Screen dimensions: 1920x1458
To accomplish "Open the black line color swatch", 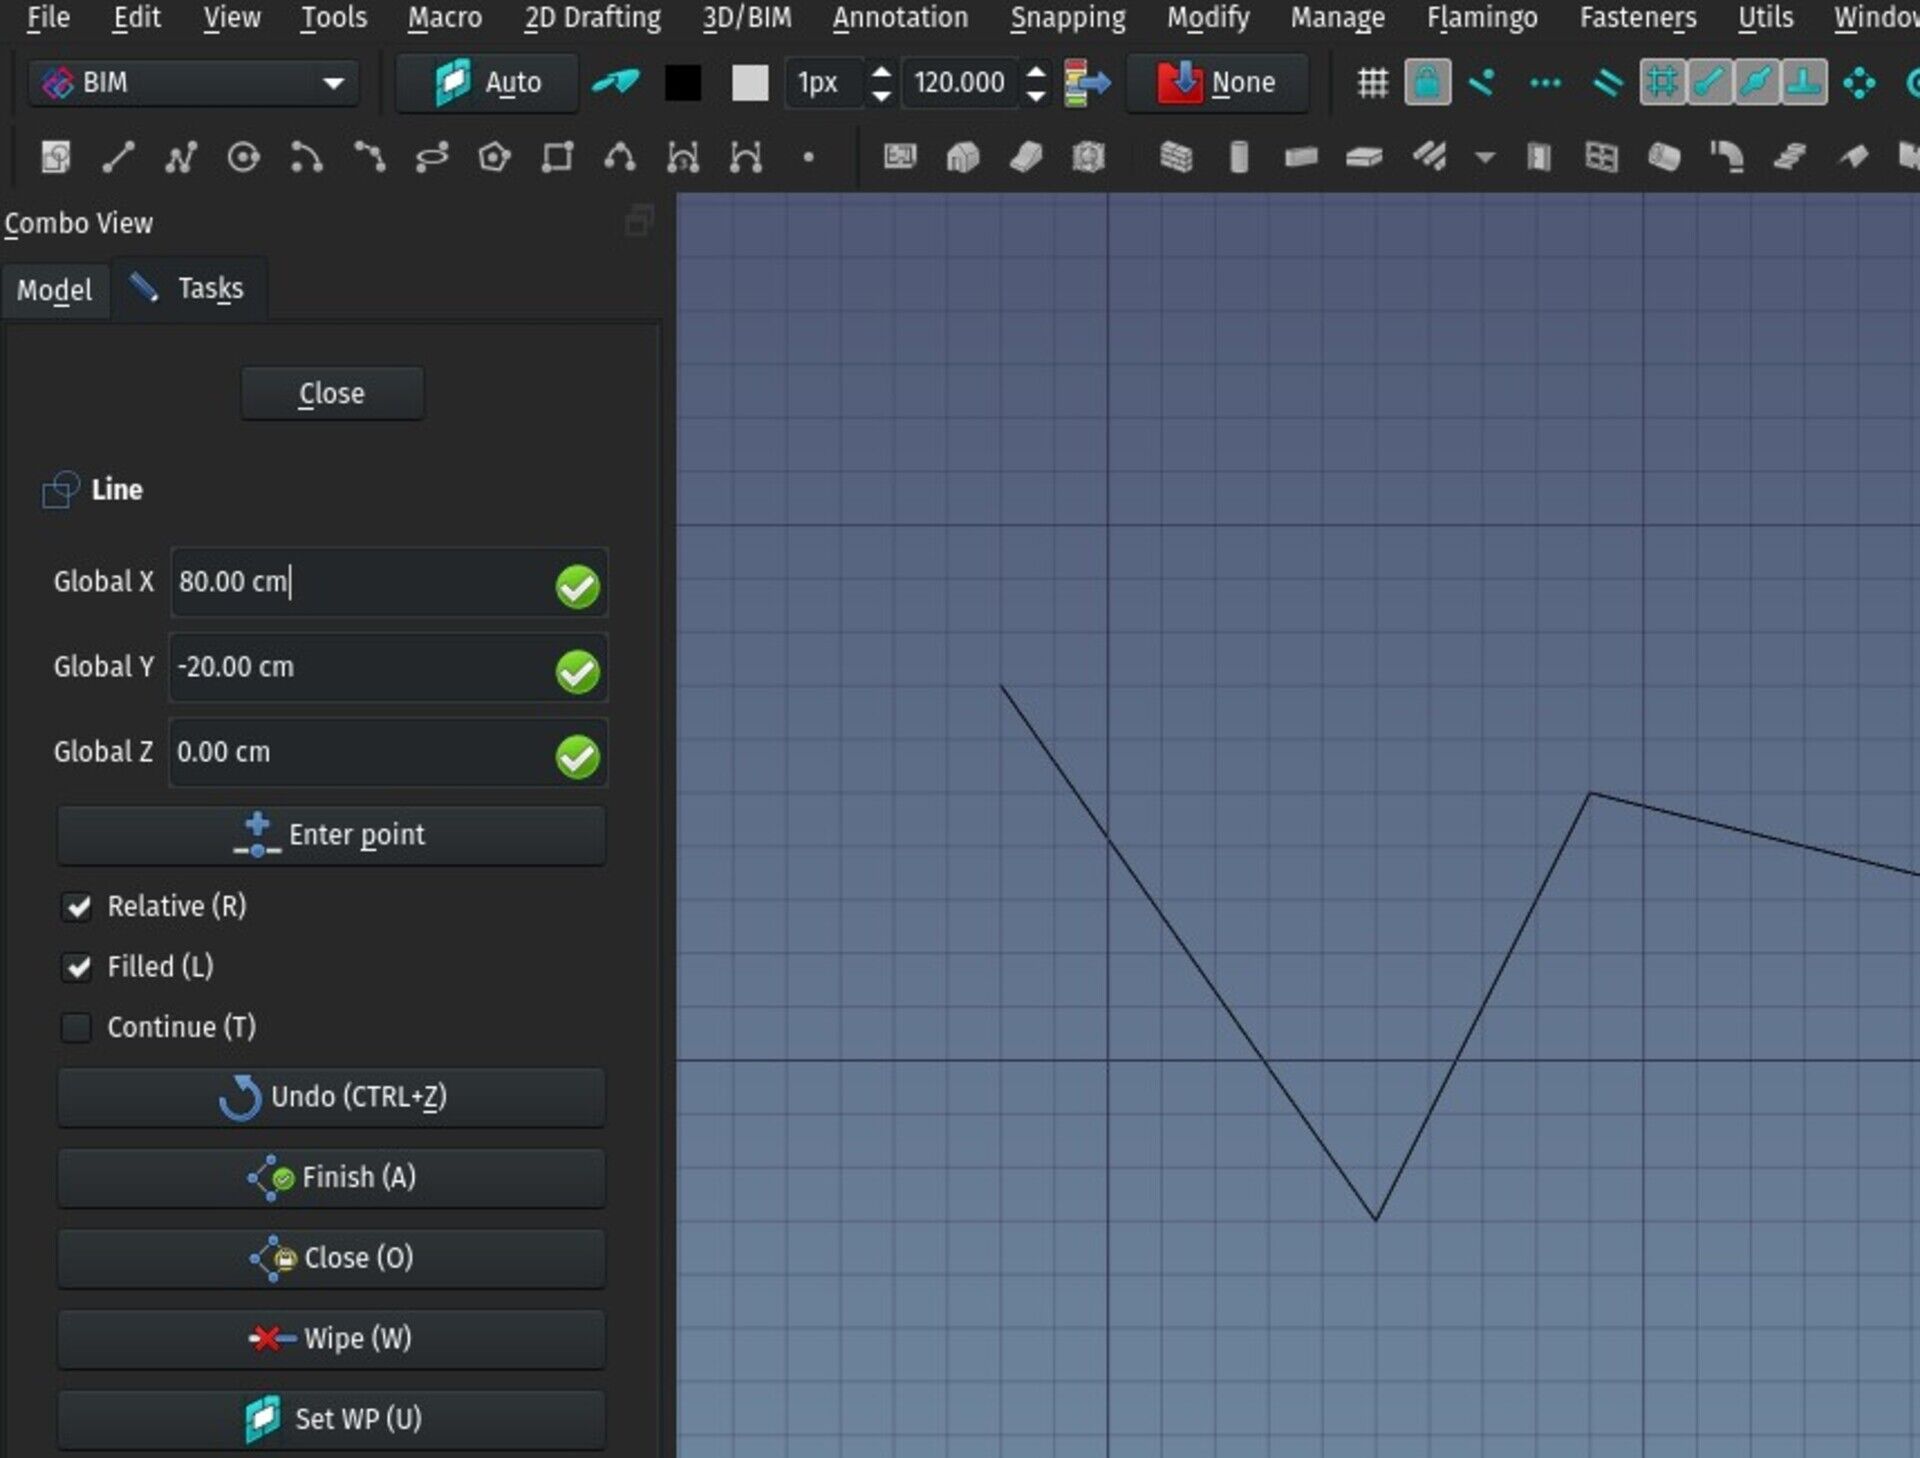I will 683,83.
